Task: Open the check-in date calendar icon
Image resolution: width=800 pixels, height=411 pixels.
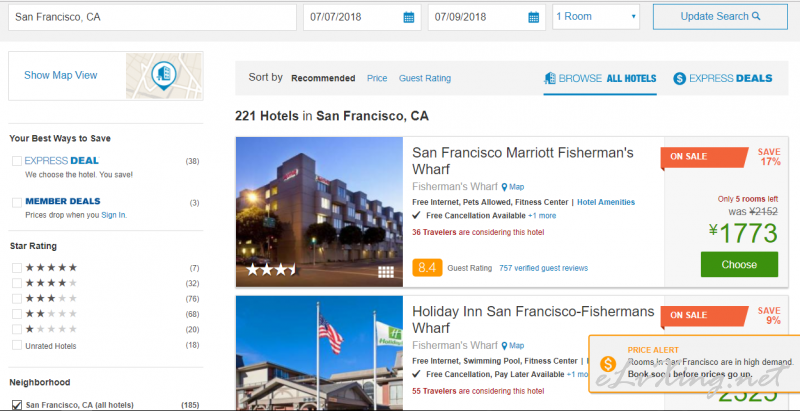Action: pyautogui.click(x=409, y=17)
